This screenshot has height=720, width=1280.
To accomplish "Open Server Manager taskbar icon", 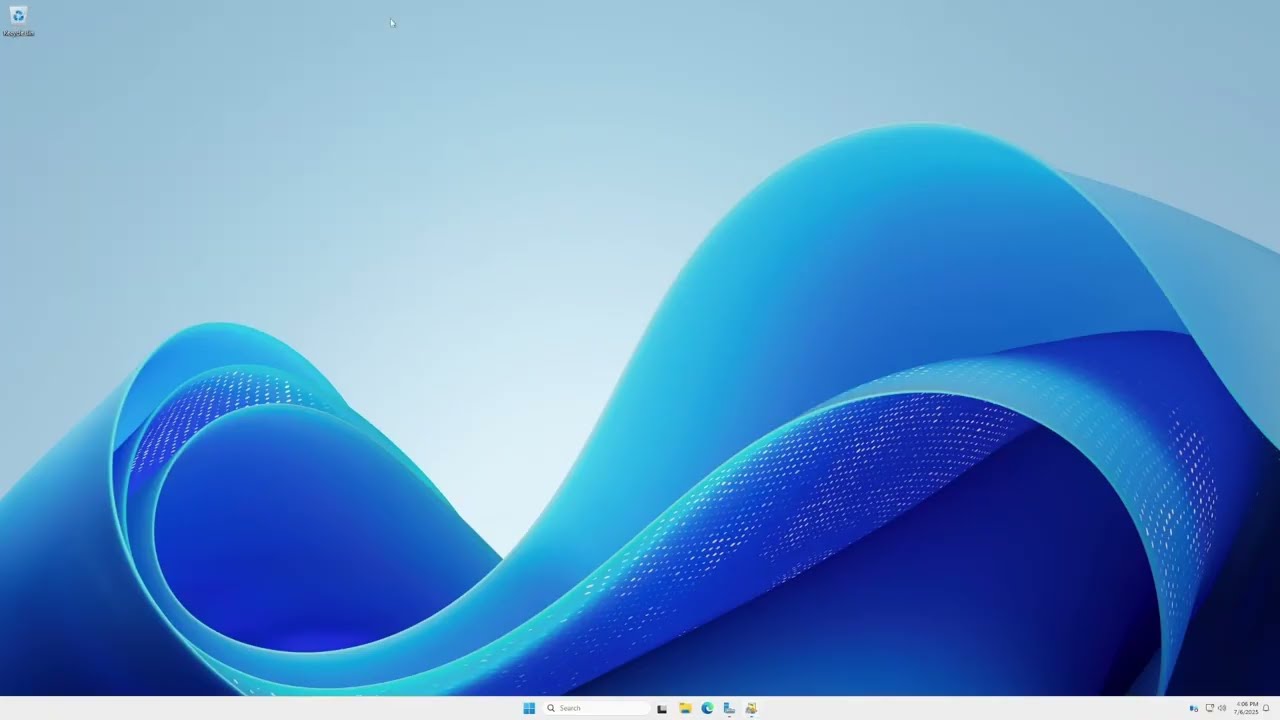I will coord(729,708).
